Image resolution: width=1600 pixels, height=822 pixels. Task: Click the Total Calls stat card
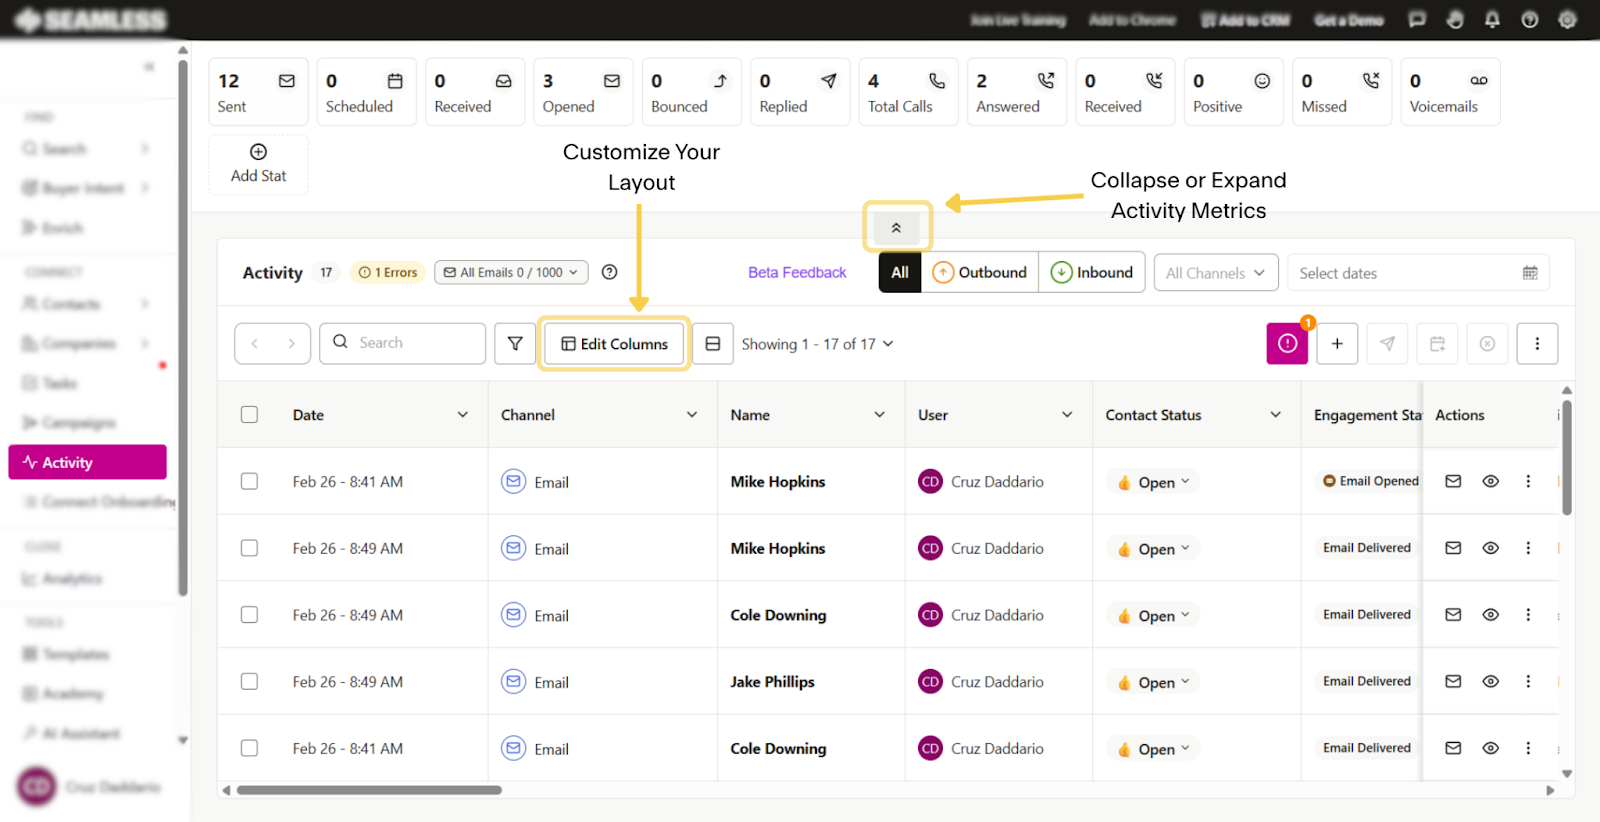[x=908, y=92]
